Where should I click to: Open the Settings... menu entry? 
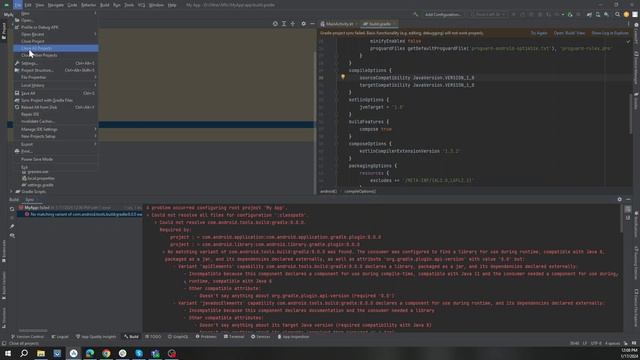[x=56, y=63]
